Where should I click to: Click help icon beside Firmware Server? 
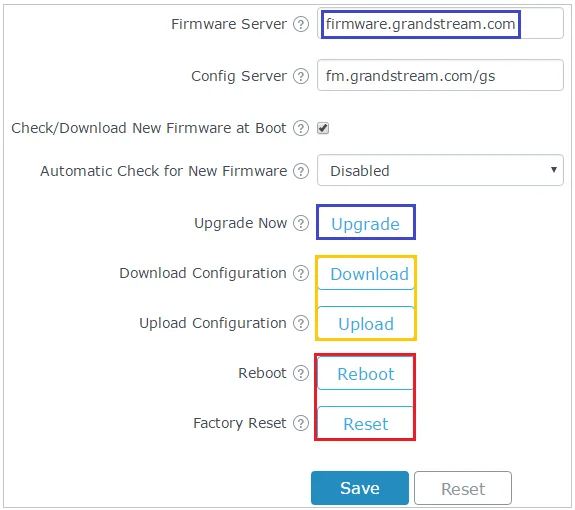[301, 24]
